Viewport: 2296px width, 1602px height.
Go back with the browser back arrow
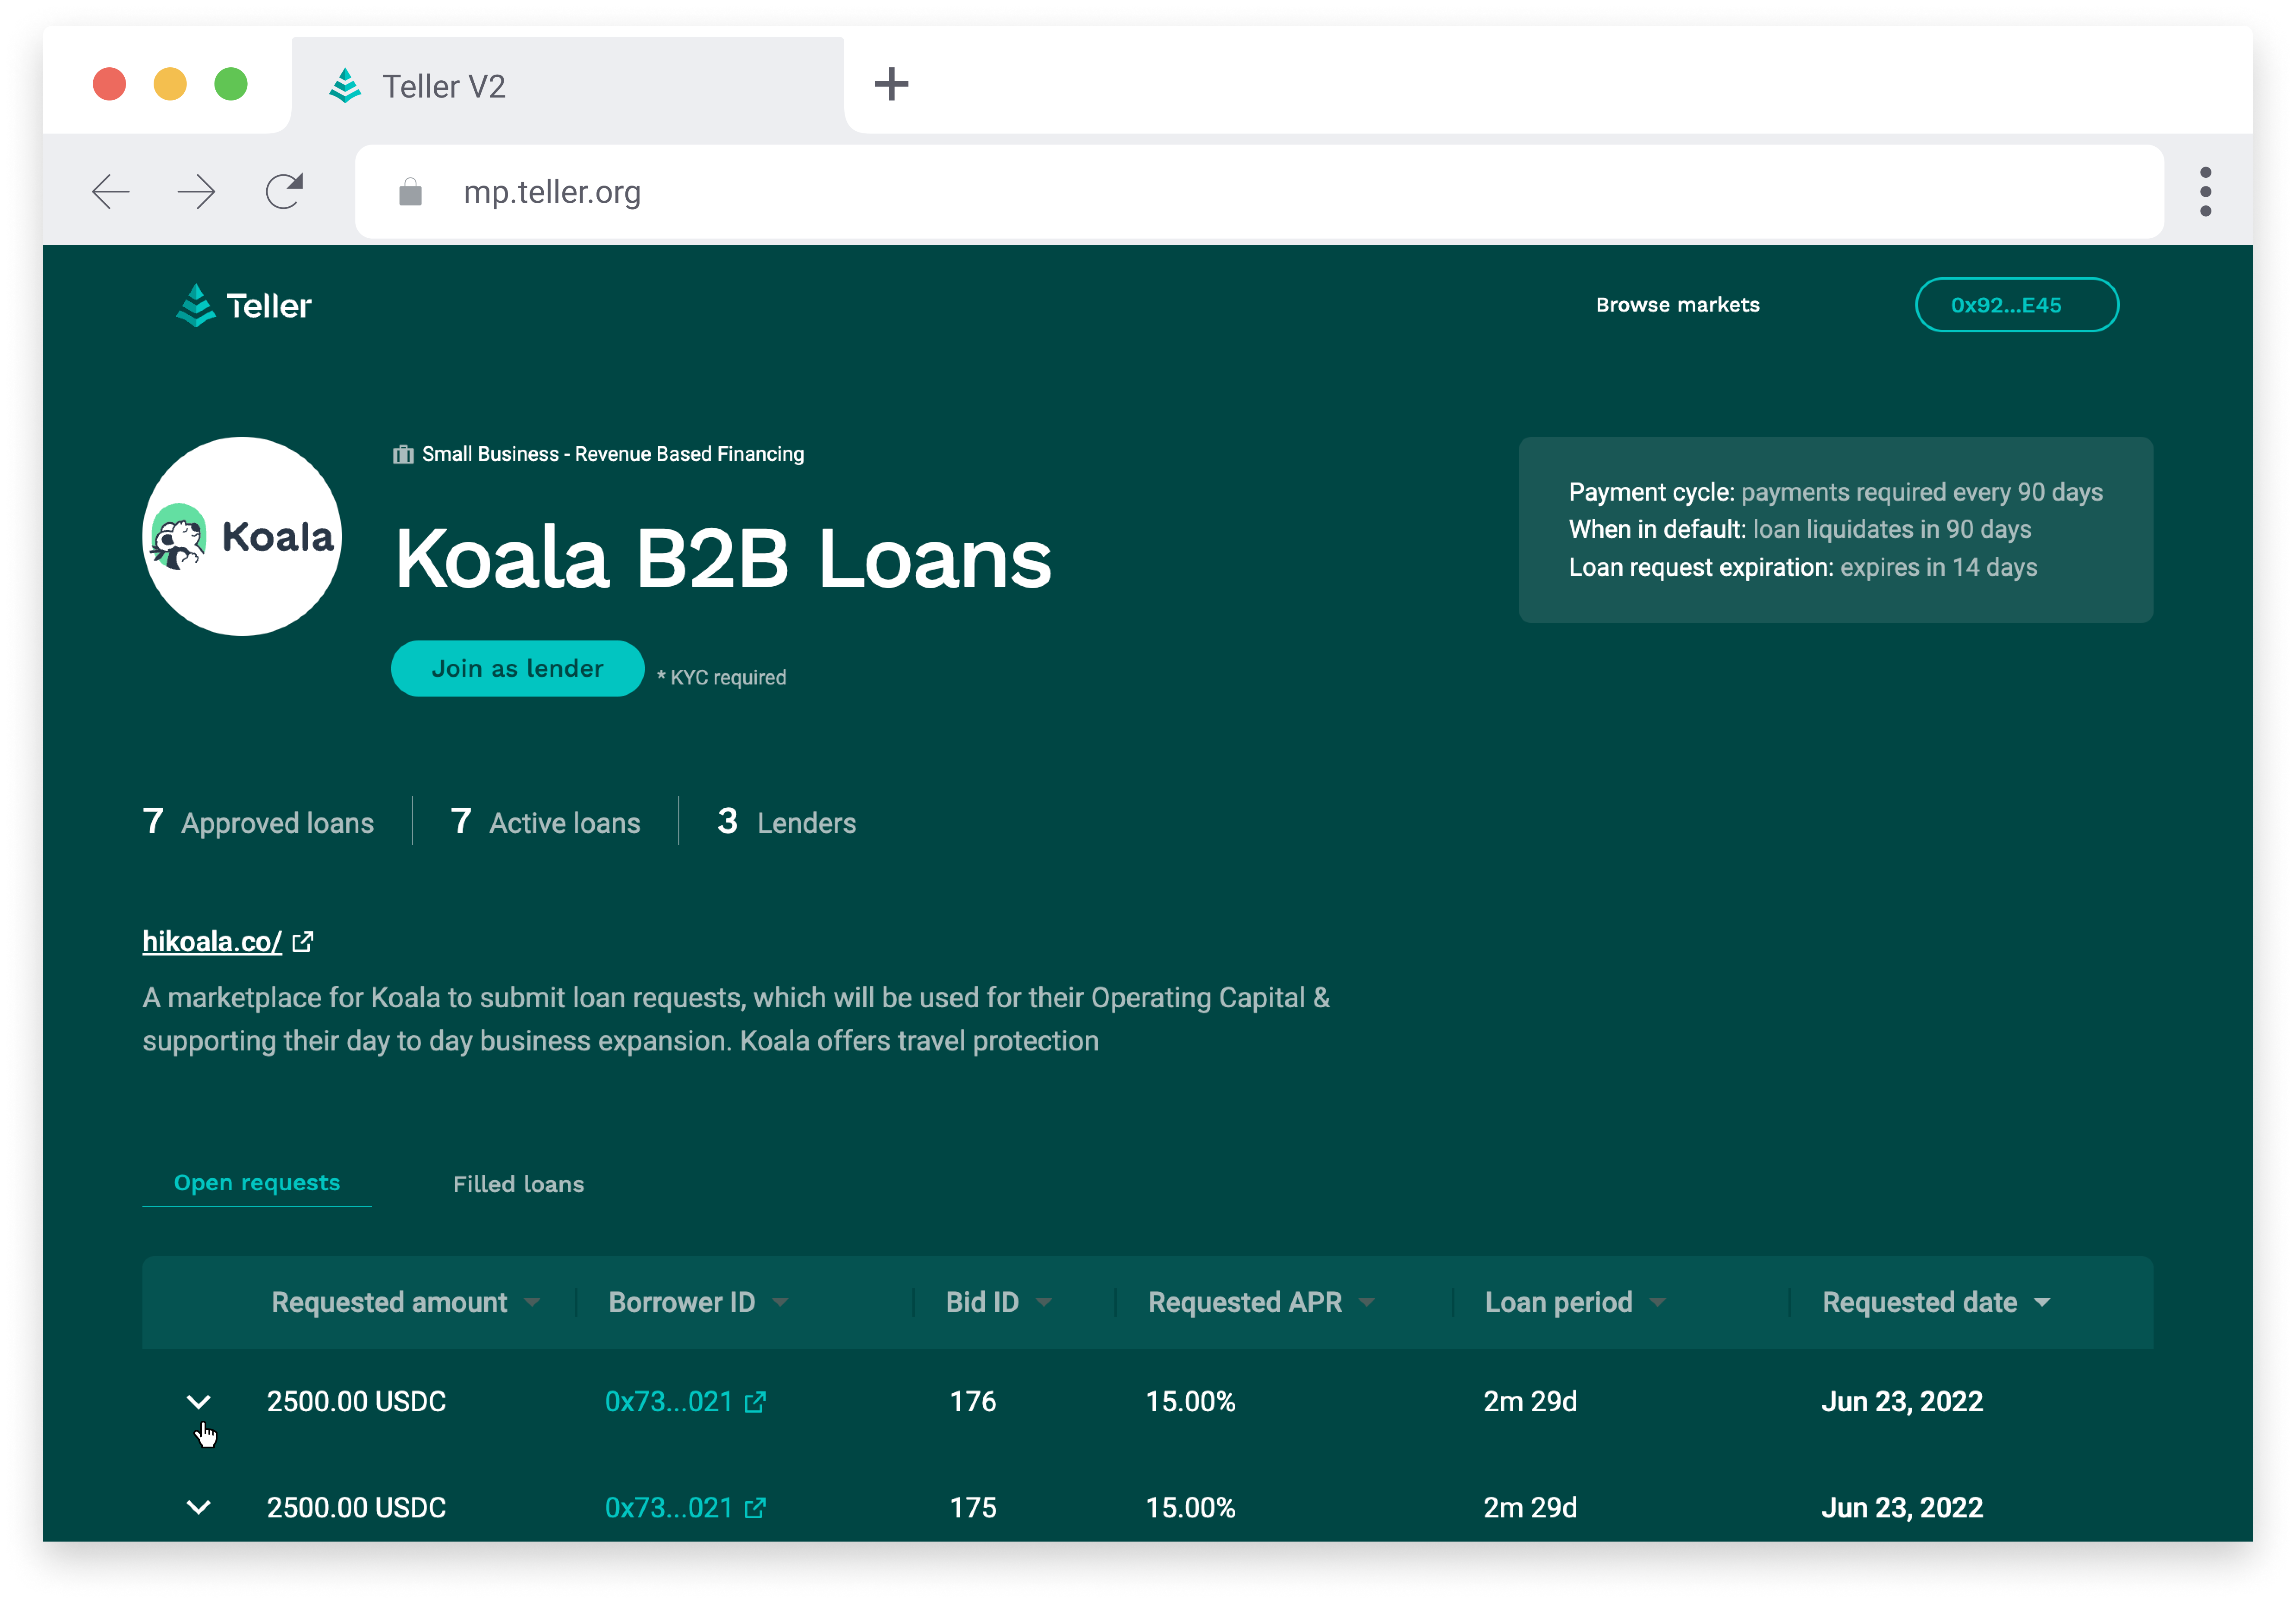pos(111,191)
